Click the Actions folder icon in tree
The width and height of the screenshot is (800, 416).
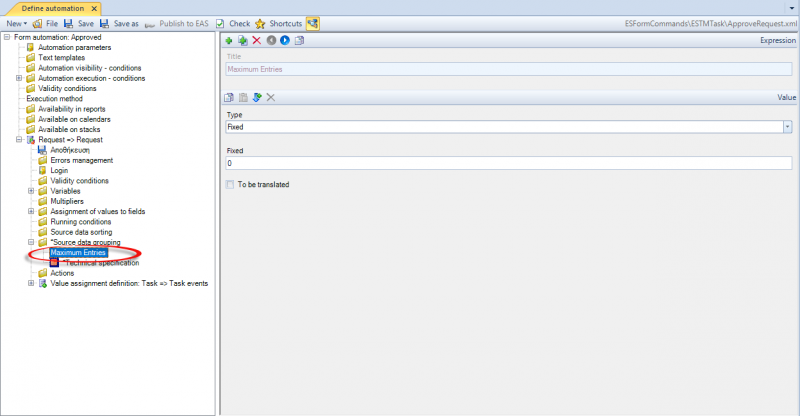(43, 273)
